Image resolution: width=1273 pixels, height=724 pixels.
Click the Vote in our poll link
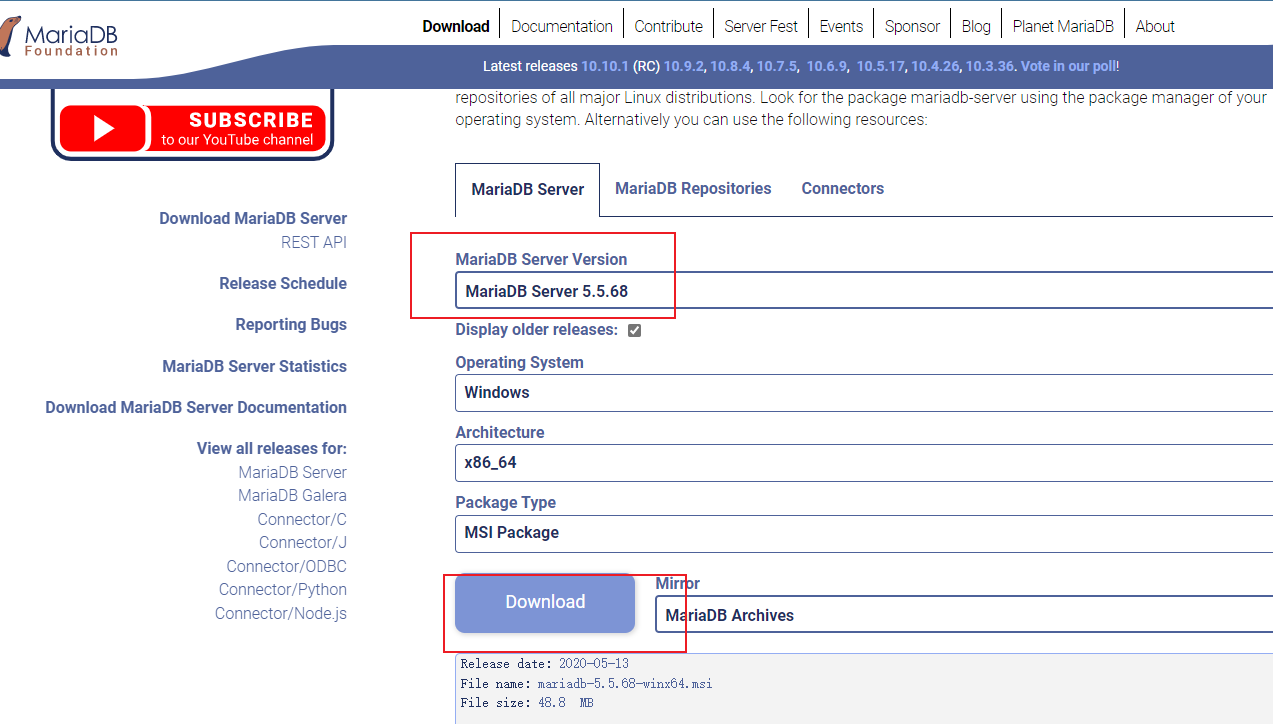point(1068,66)
